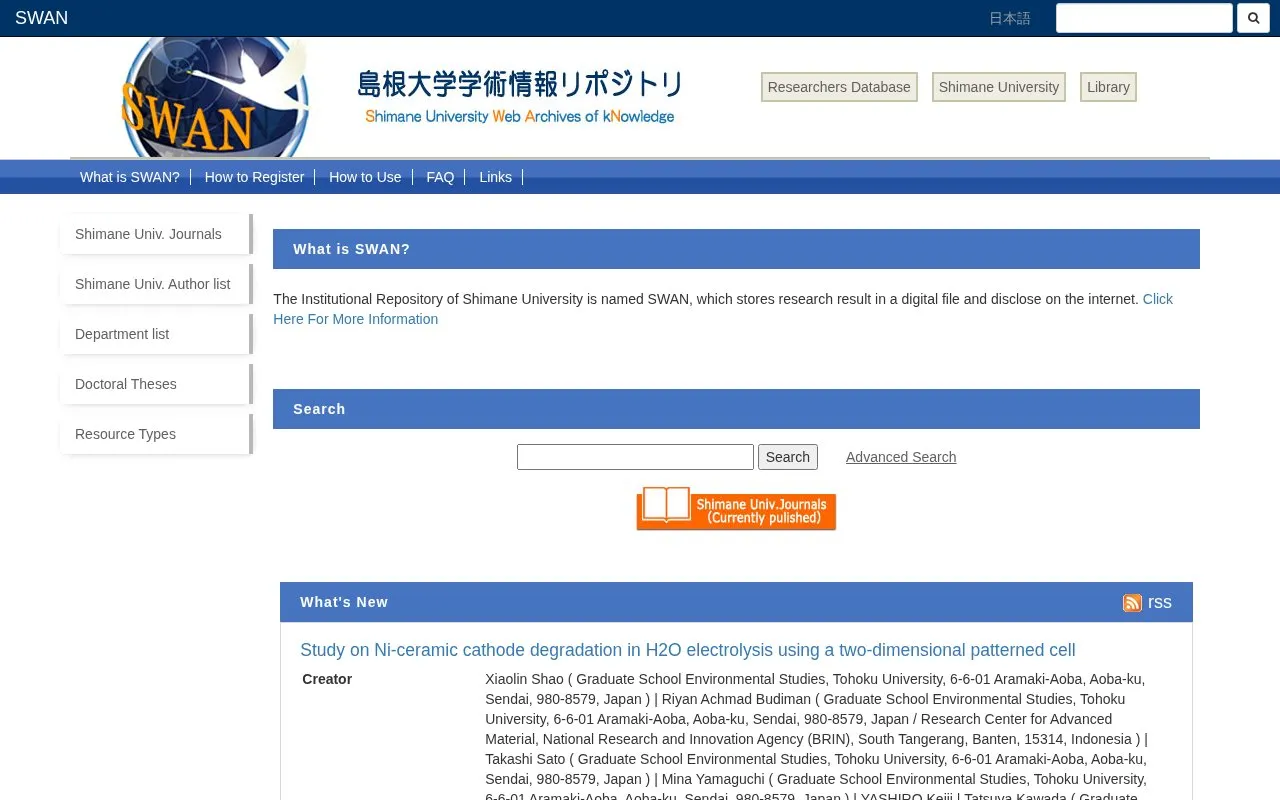Follow the Click Here For More Information link
This screenshot has height=800, width=1280.
tap(723, 309)
